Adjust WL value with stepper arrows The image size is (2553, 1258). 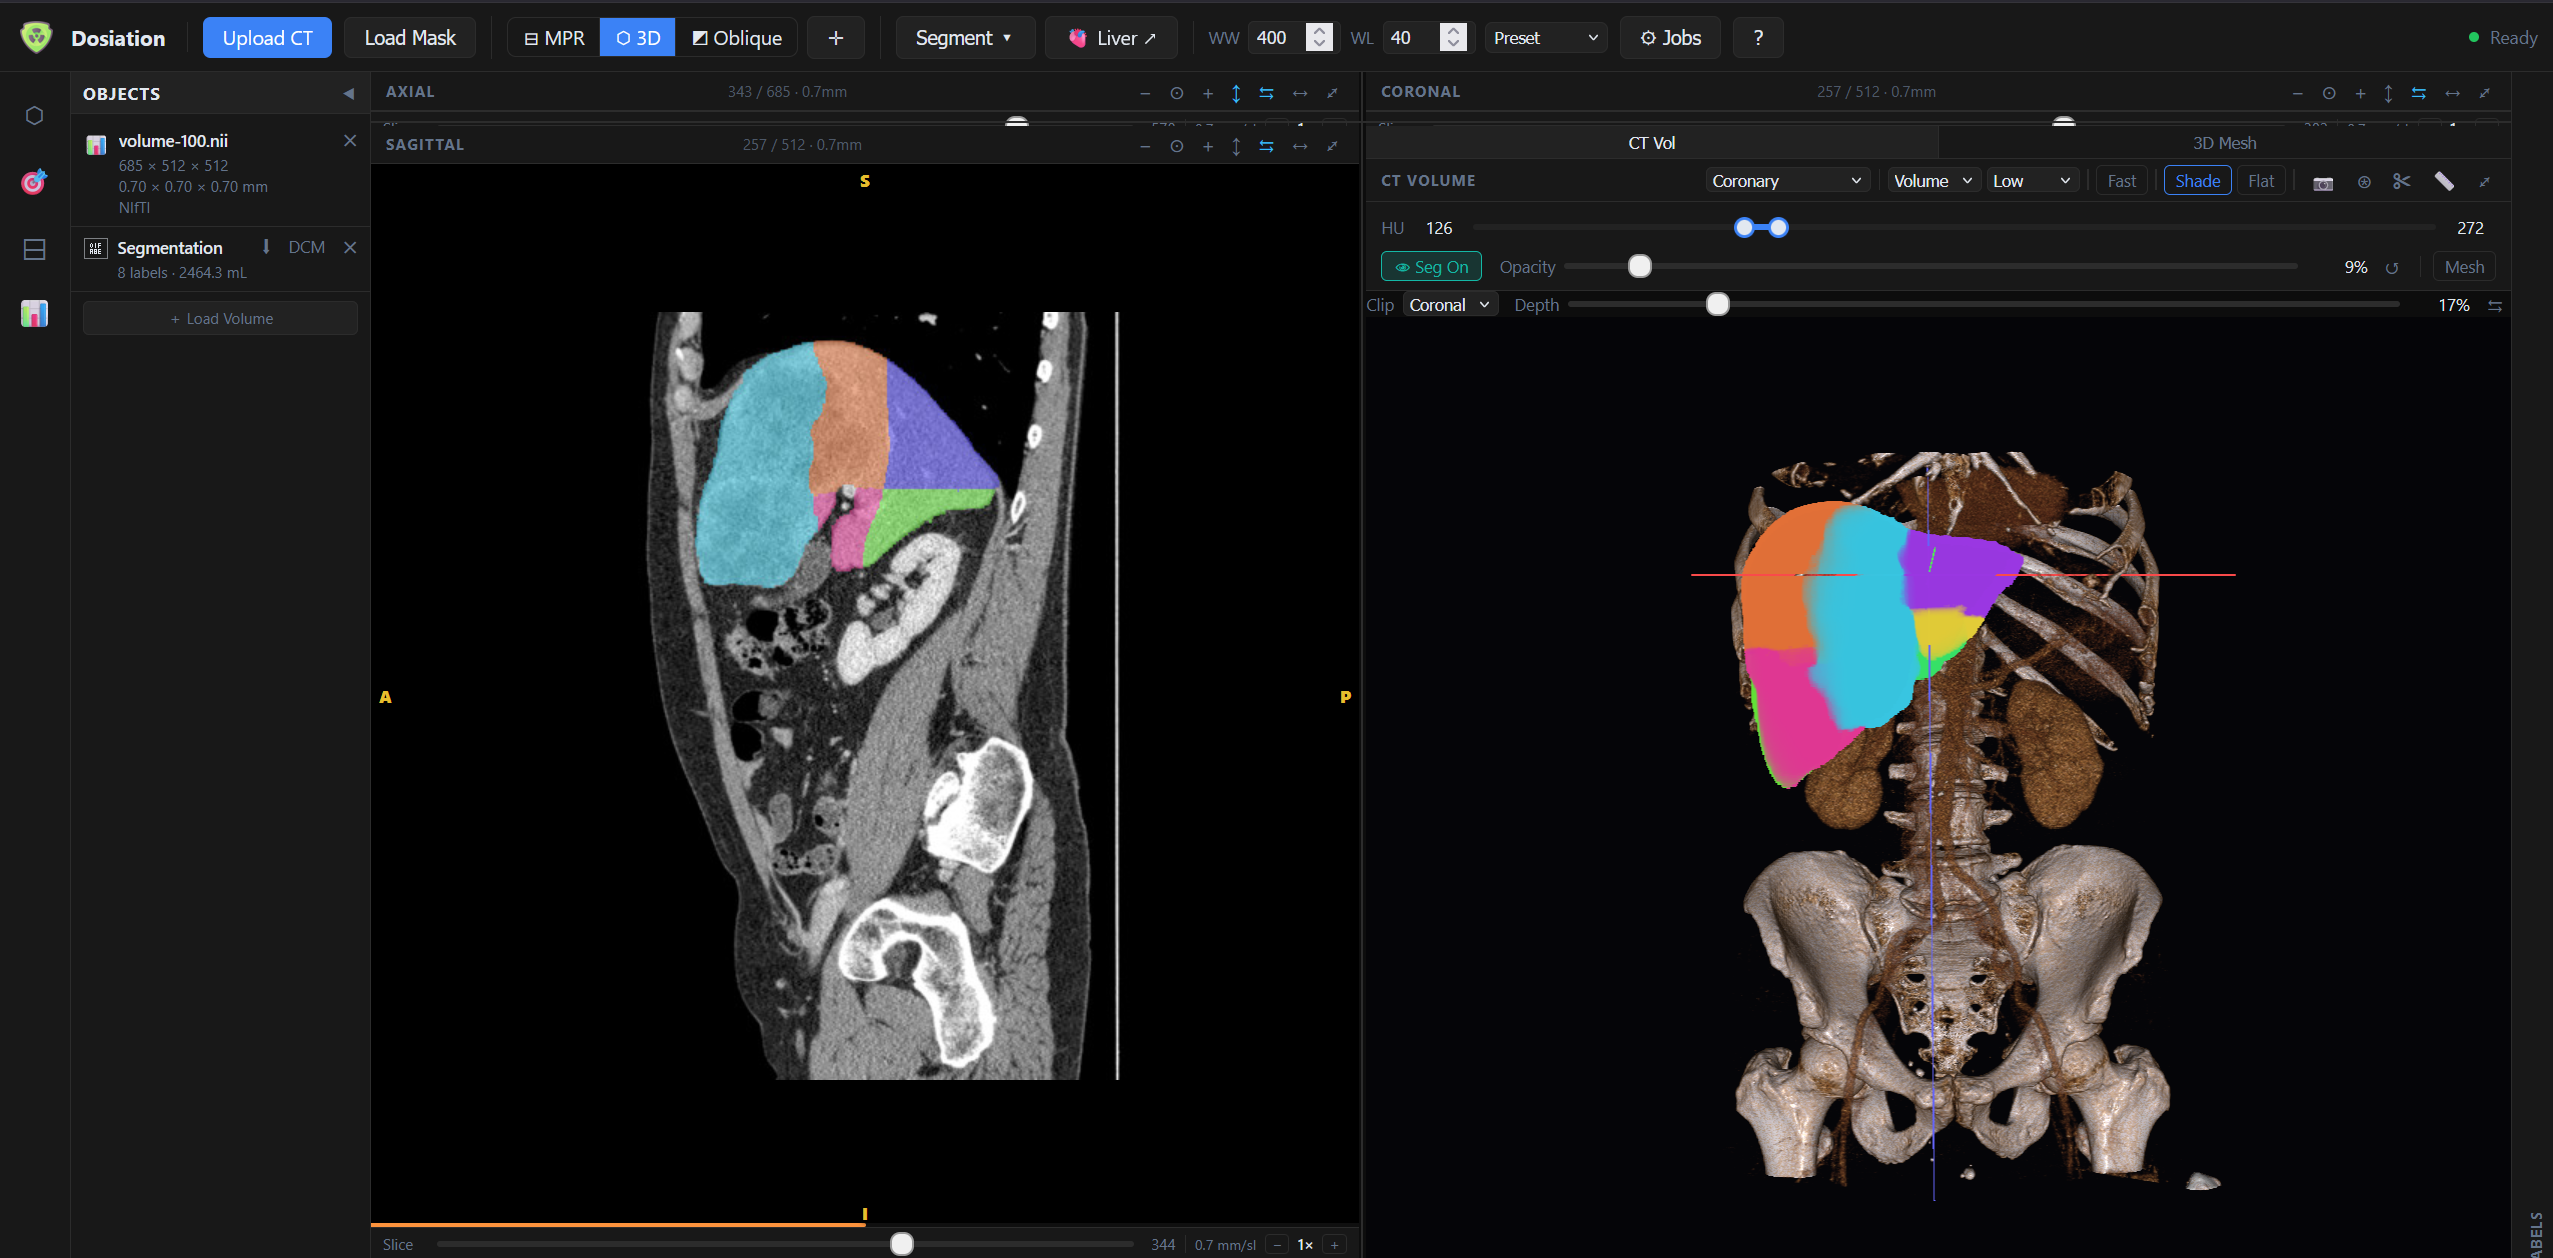[1453, 38]
